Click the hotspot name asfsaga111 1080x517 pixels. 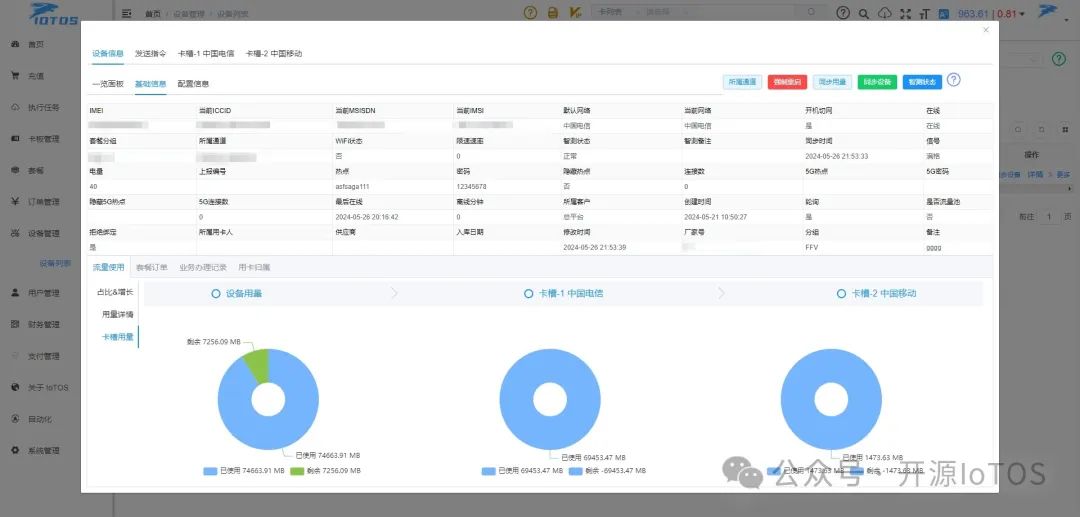(353, 187)
